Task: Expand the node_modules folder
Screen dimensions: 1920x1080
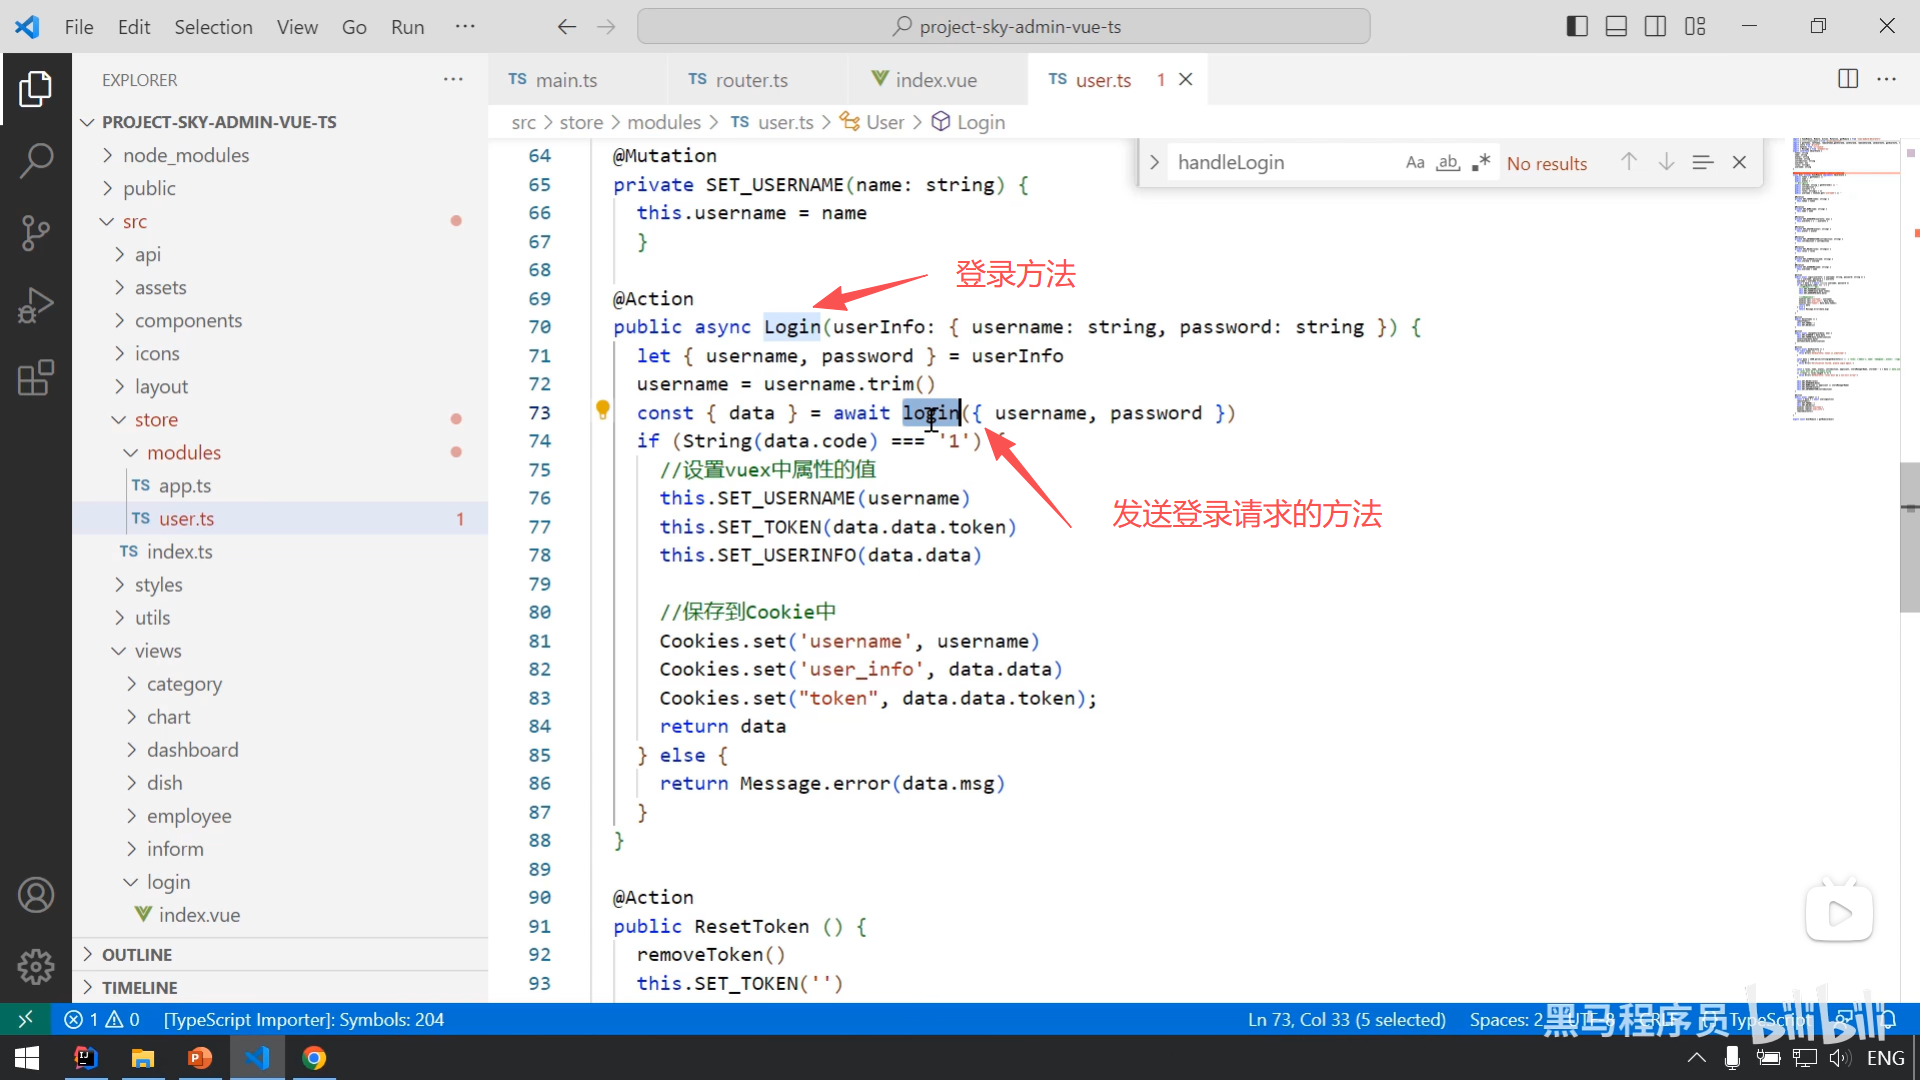Action: [x=186, y=155]
